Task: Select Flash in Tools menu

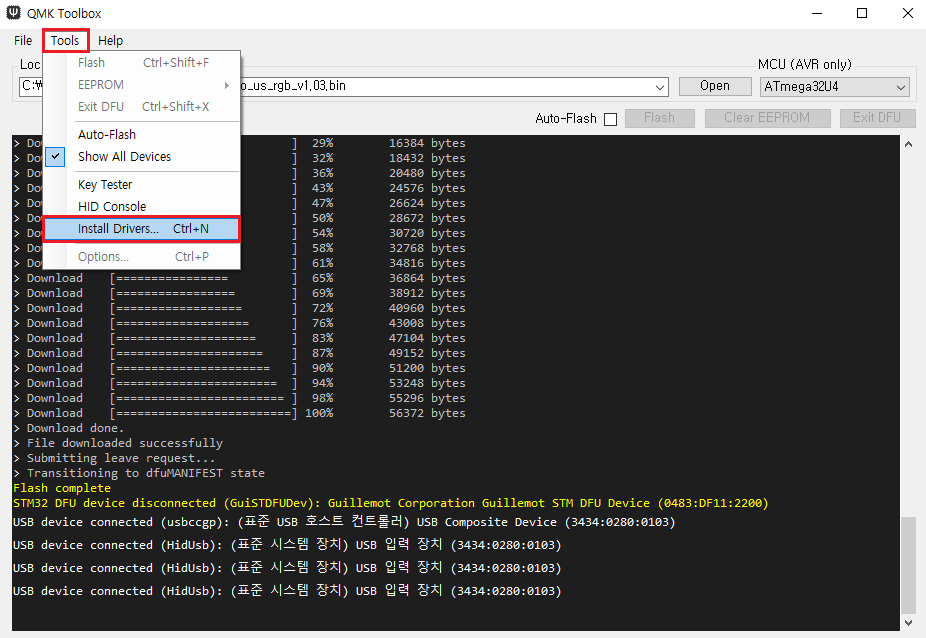Action: 142,63
